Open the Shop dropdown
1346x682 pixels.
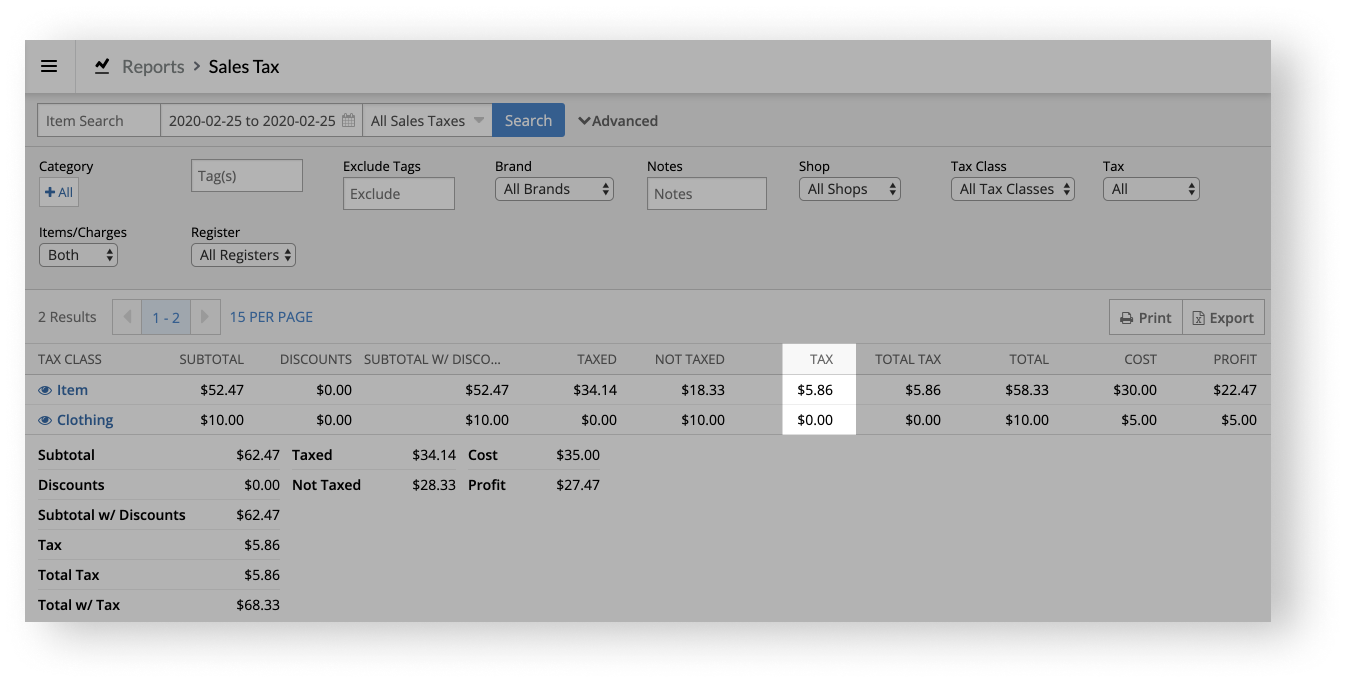(850, 189)
